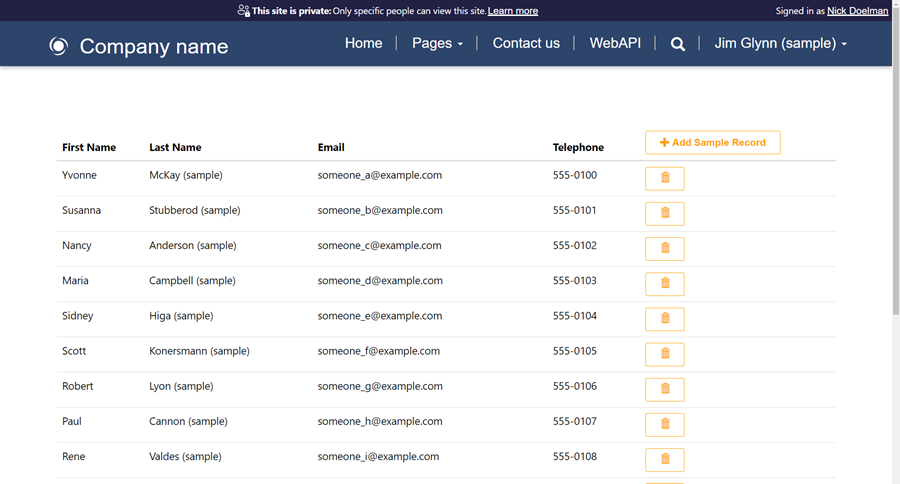Open the Jim Glynn (sample) user menu
This screenshot has height=484, width=900.
coord(780,43)
